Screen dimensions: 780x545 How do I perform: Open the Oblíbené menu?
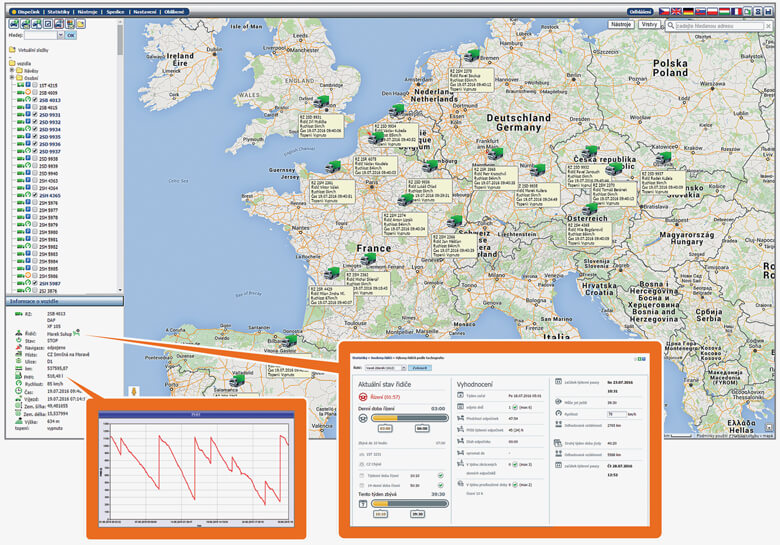pyautogui.click(x=174, y=11)
